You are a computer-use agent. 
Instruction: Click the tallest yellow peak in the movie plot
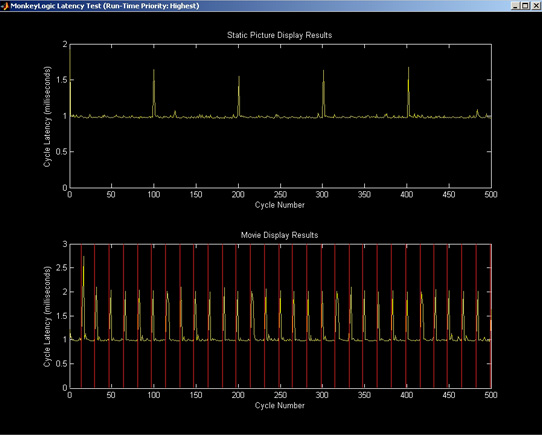click(84, 277)
